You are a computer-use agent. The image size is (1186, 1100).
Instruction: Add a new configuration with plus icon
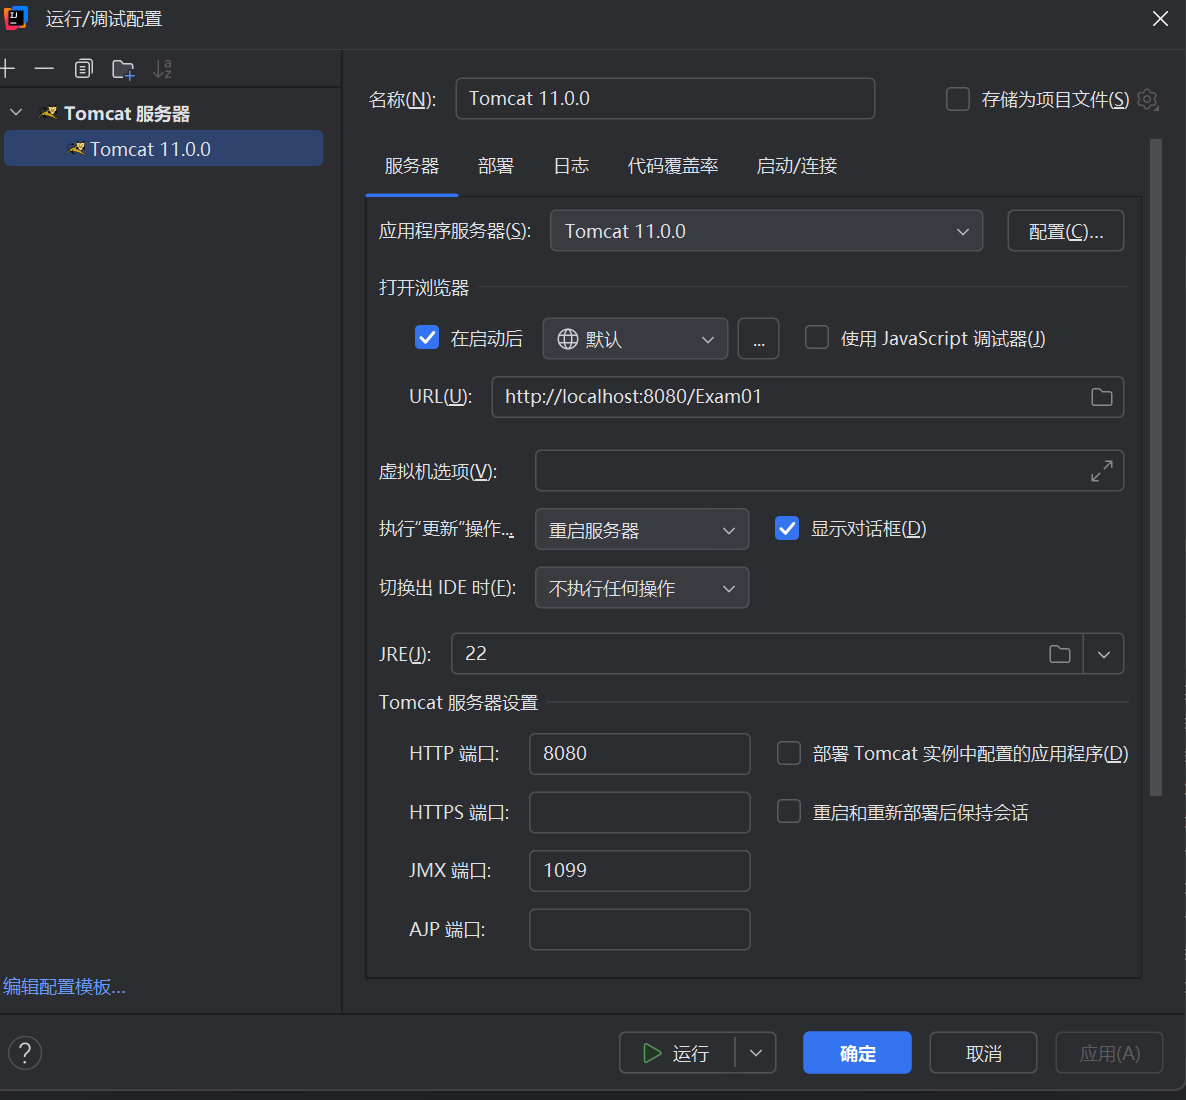tap(8, 69)
